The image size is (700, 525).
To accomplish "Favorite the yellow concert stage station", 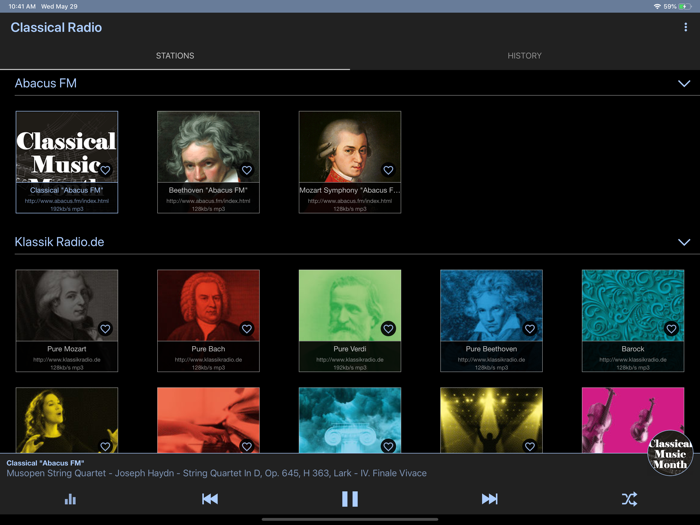I will click(x=530, y=446).
